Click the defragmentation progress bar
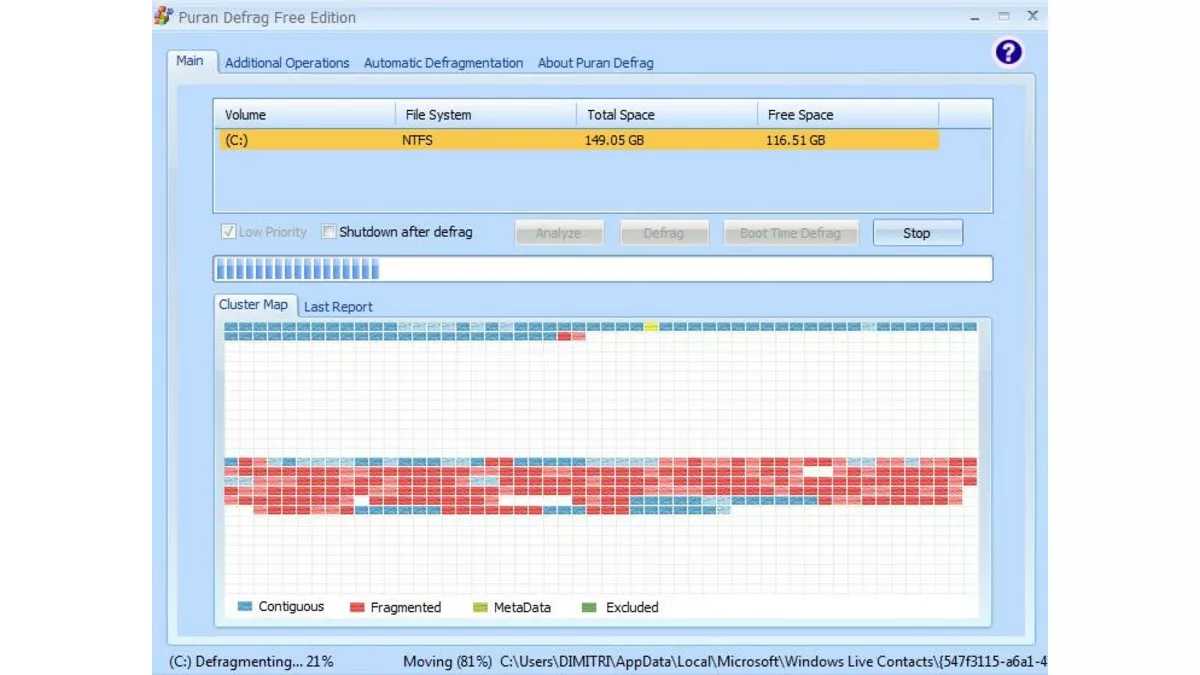Image resolution: width=1200 pixels, height=675 pixels. point(600,268)
